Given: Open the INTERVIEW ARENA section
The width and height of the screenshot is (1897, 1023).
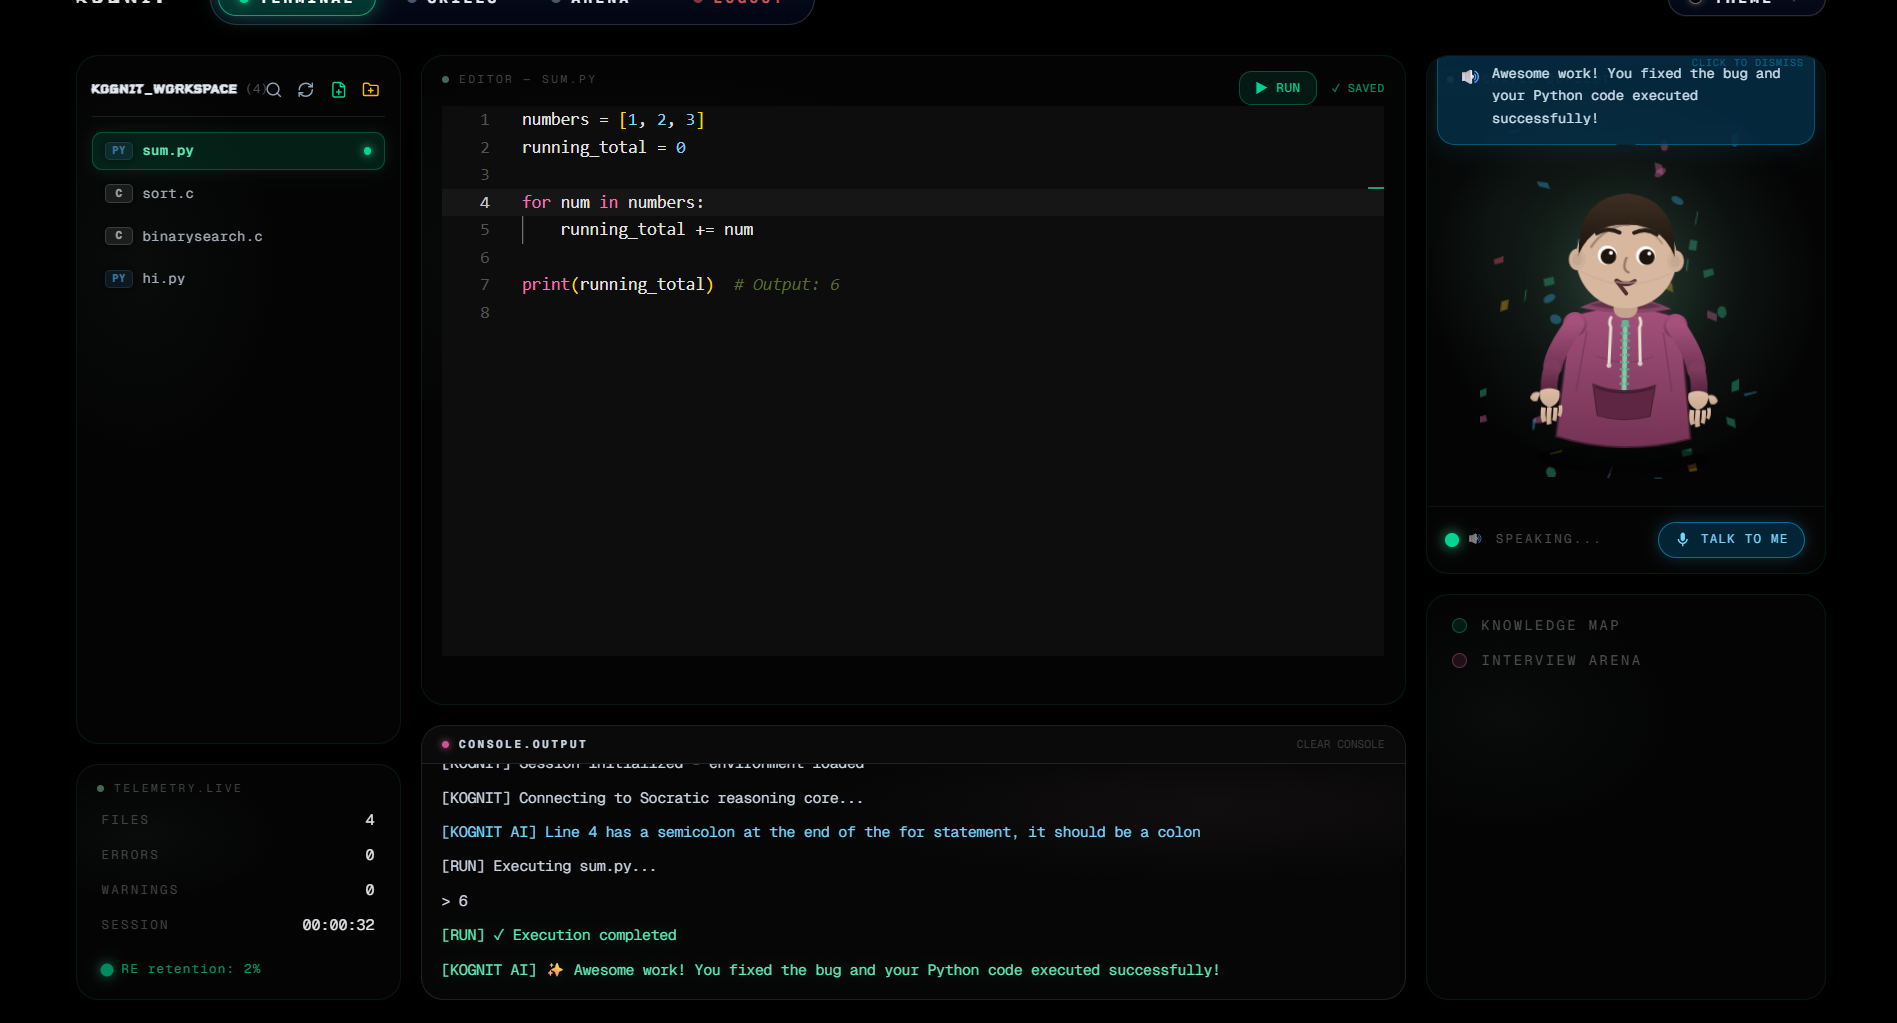Looking at the screenshot, I should (1546, 661).
